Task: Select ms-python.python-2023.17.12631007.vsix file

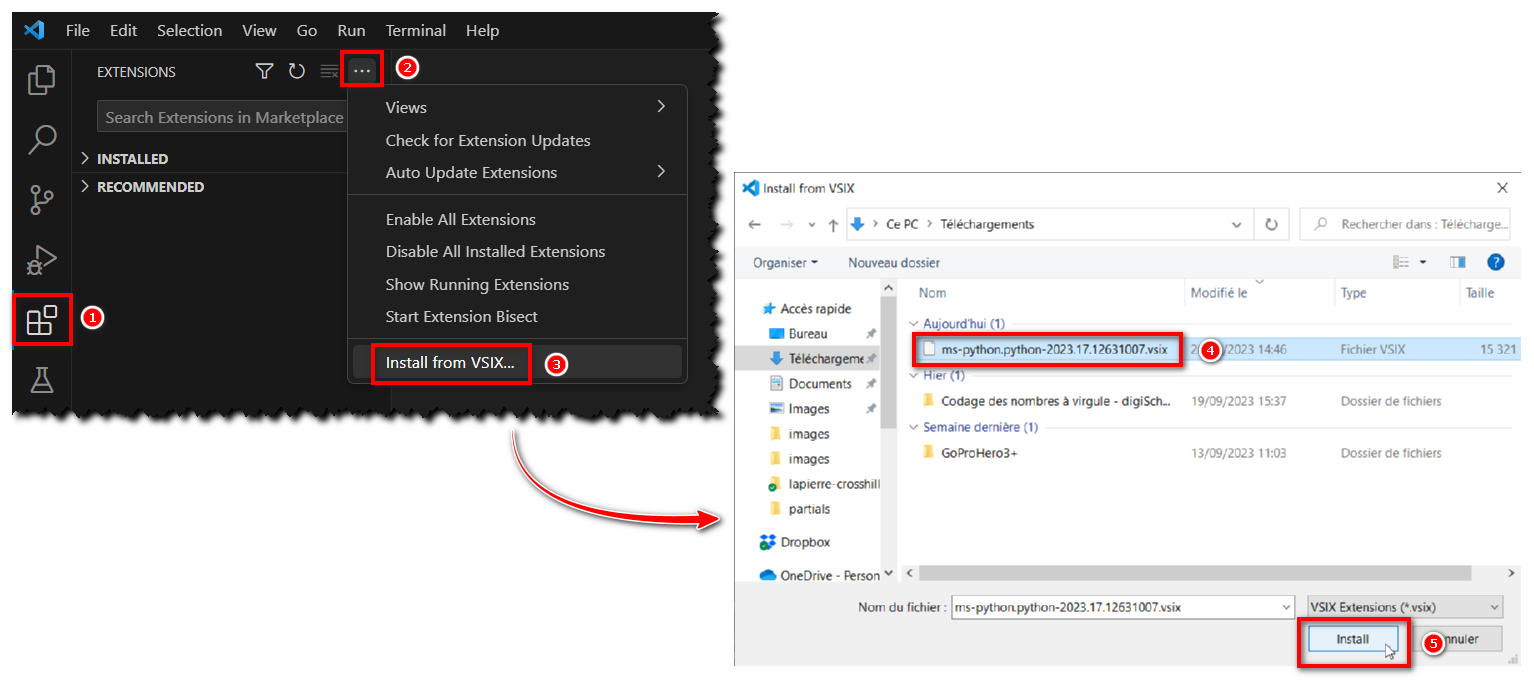Action: [1054, 349]
